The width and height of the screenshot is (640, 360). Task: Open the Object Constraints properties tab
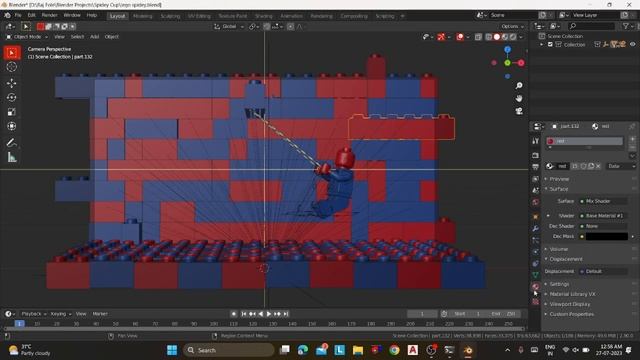[x=535, y=264]
